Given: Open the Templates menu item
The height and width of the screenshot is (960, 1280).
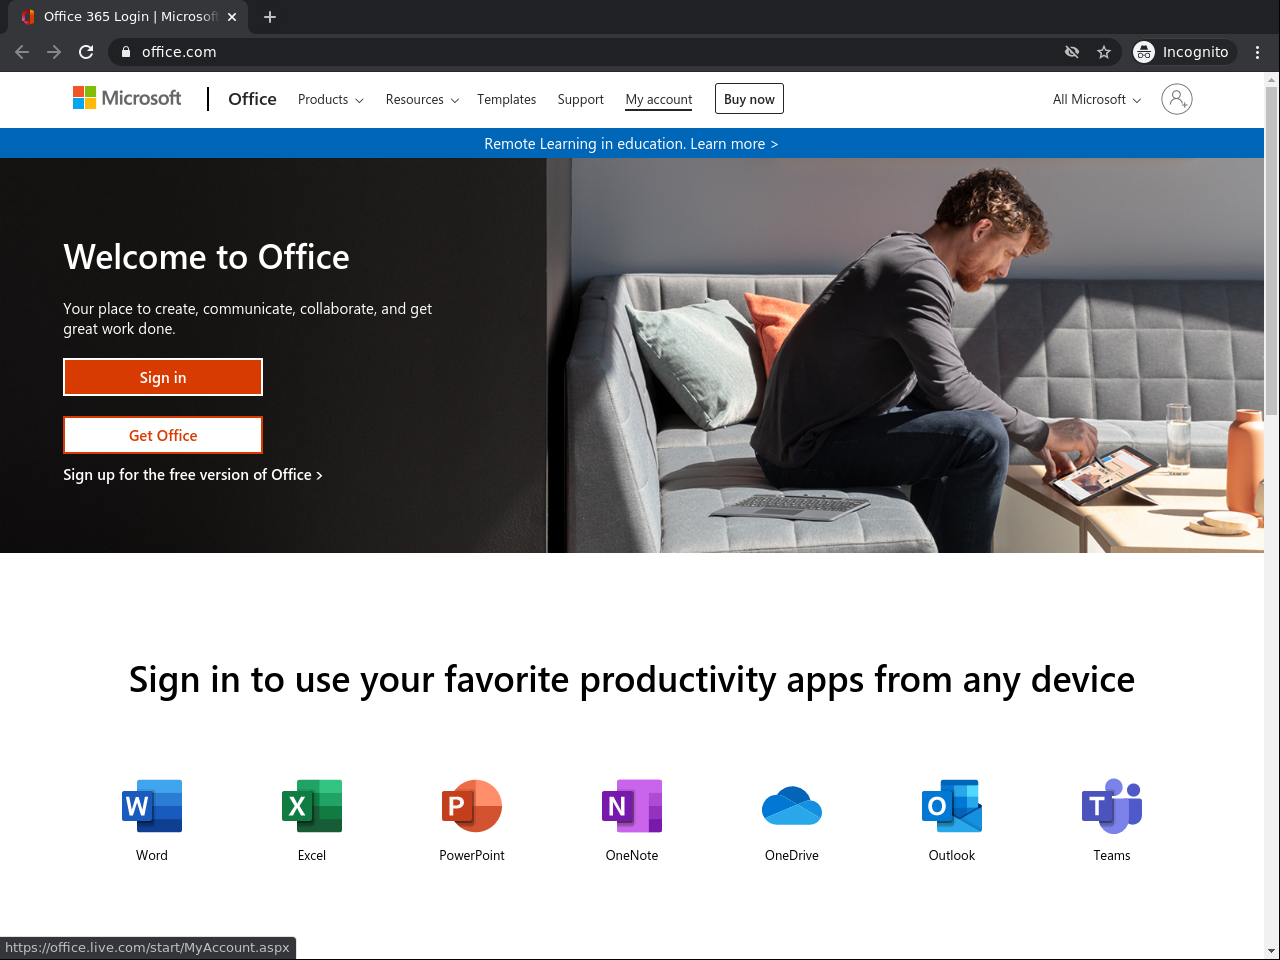Looking at the screenshot, I should click(x=507, y=100).
